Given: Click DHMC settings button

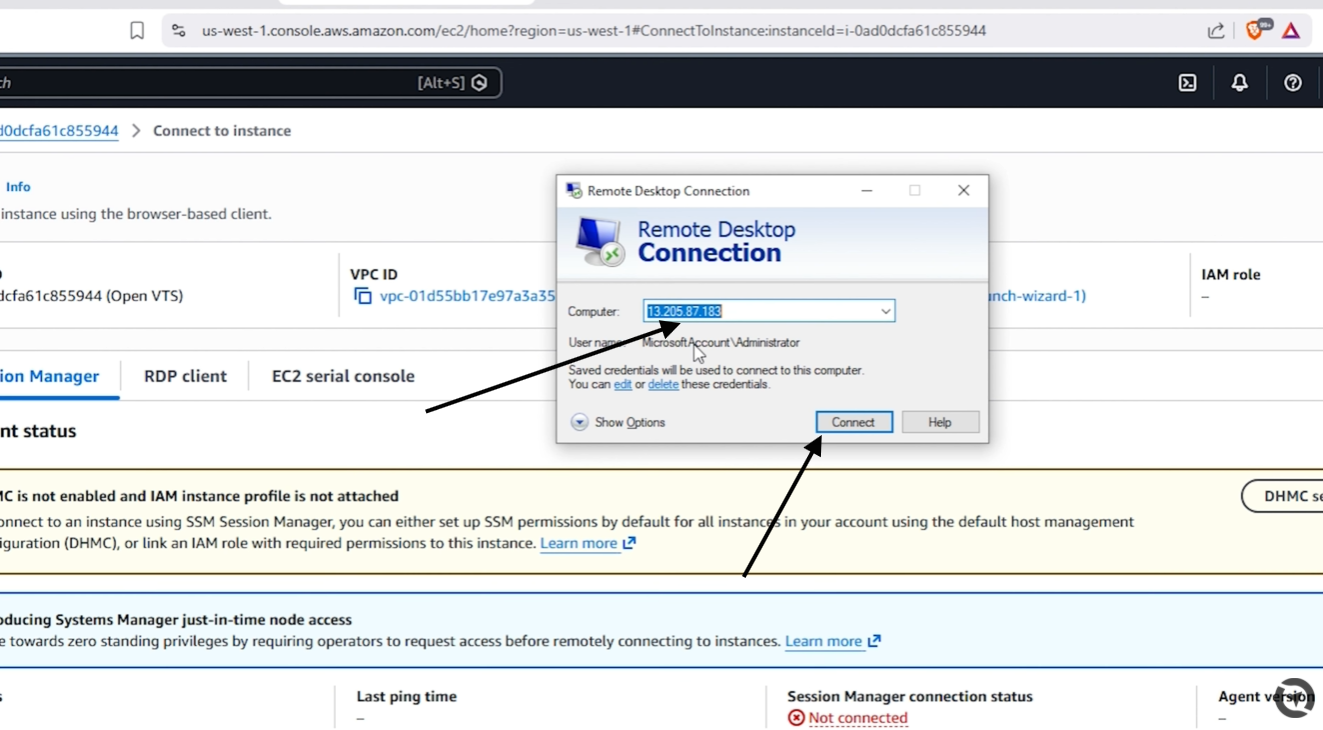Looking at the screenshot, I should click(x=1283, y=496).
